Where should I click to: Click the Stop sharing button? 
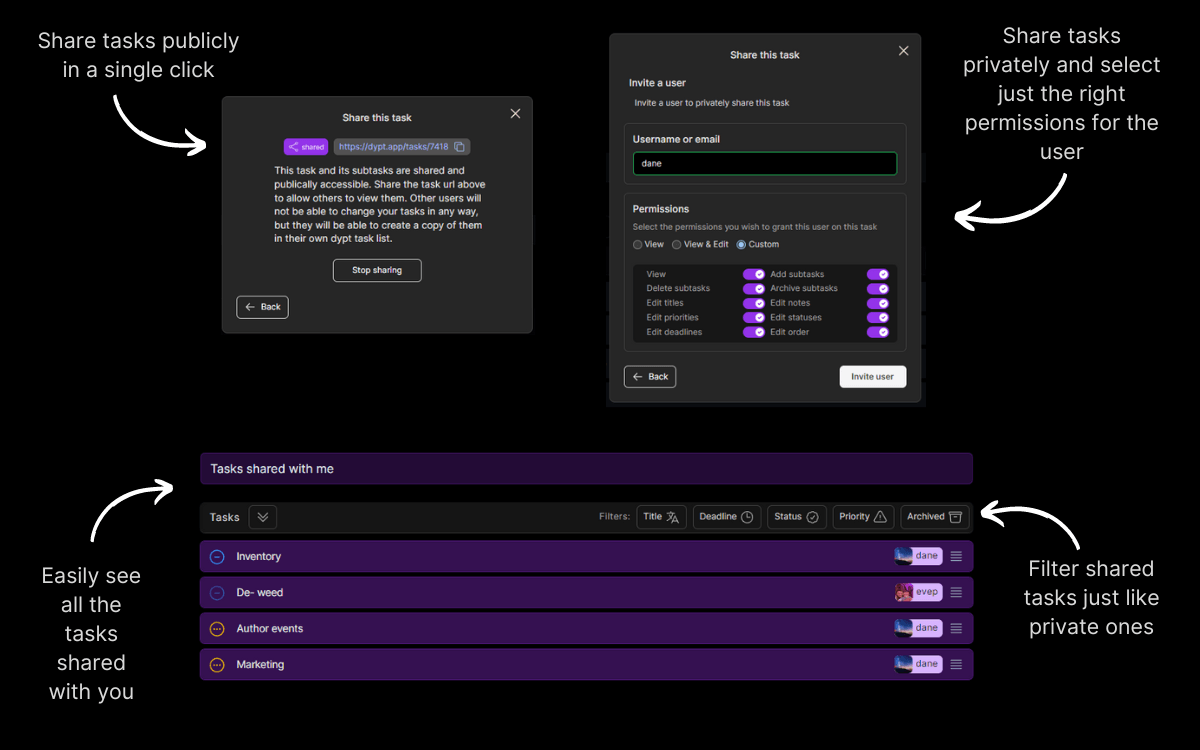377,270
